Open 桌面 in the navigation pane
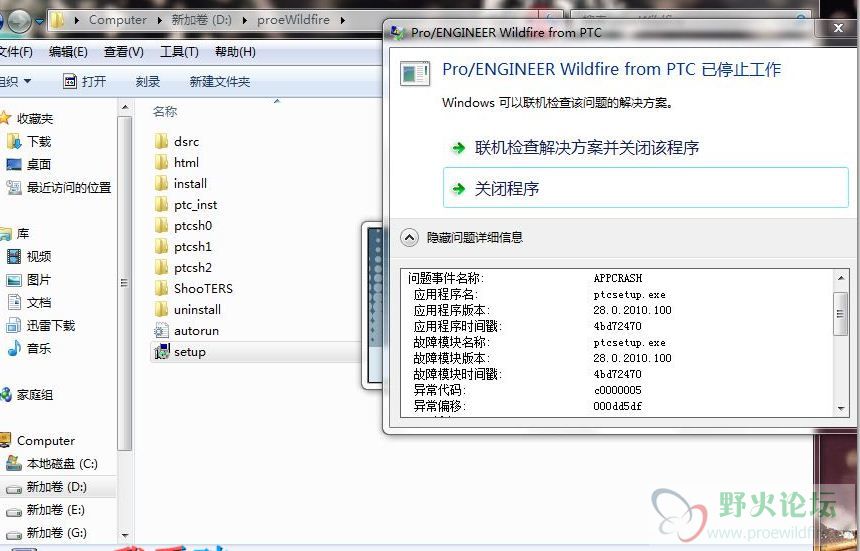The width and height of the screenshot is (860, 551). pyautogui.click(x=39, y=164)
